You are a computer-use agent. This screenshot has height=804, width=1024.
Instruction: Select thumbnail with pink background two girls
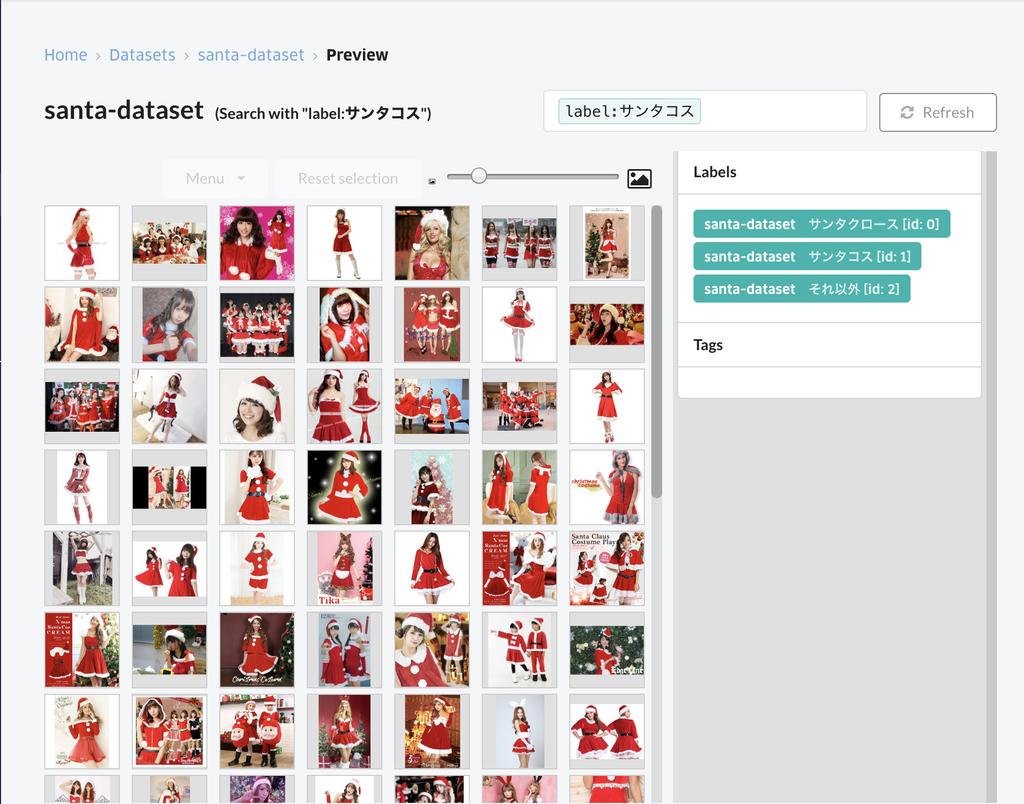(x=257, y=243)
